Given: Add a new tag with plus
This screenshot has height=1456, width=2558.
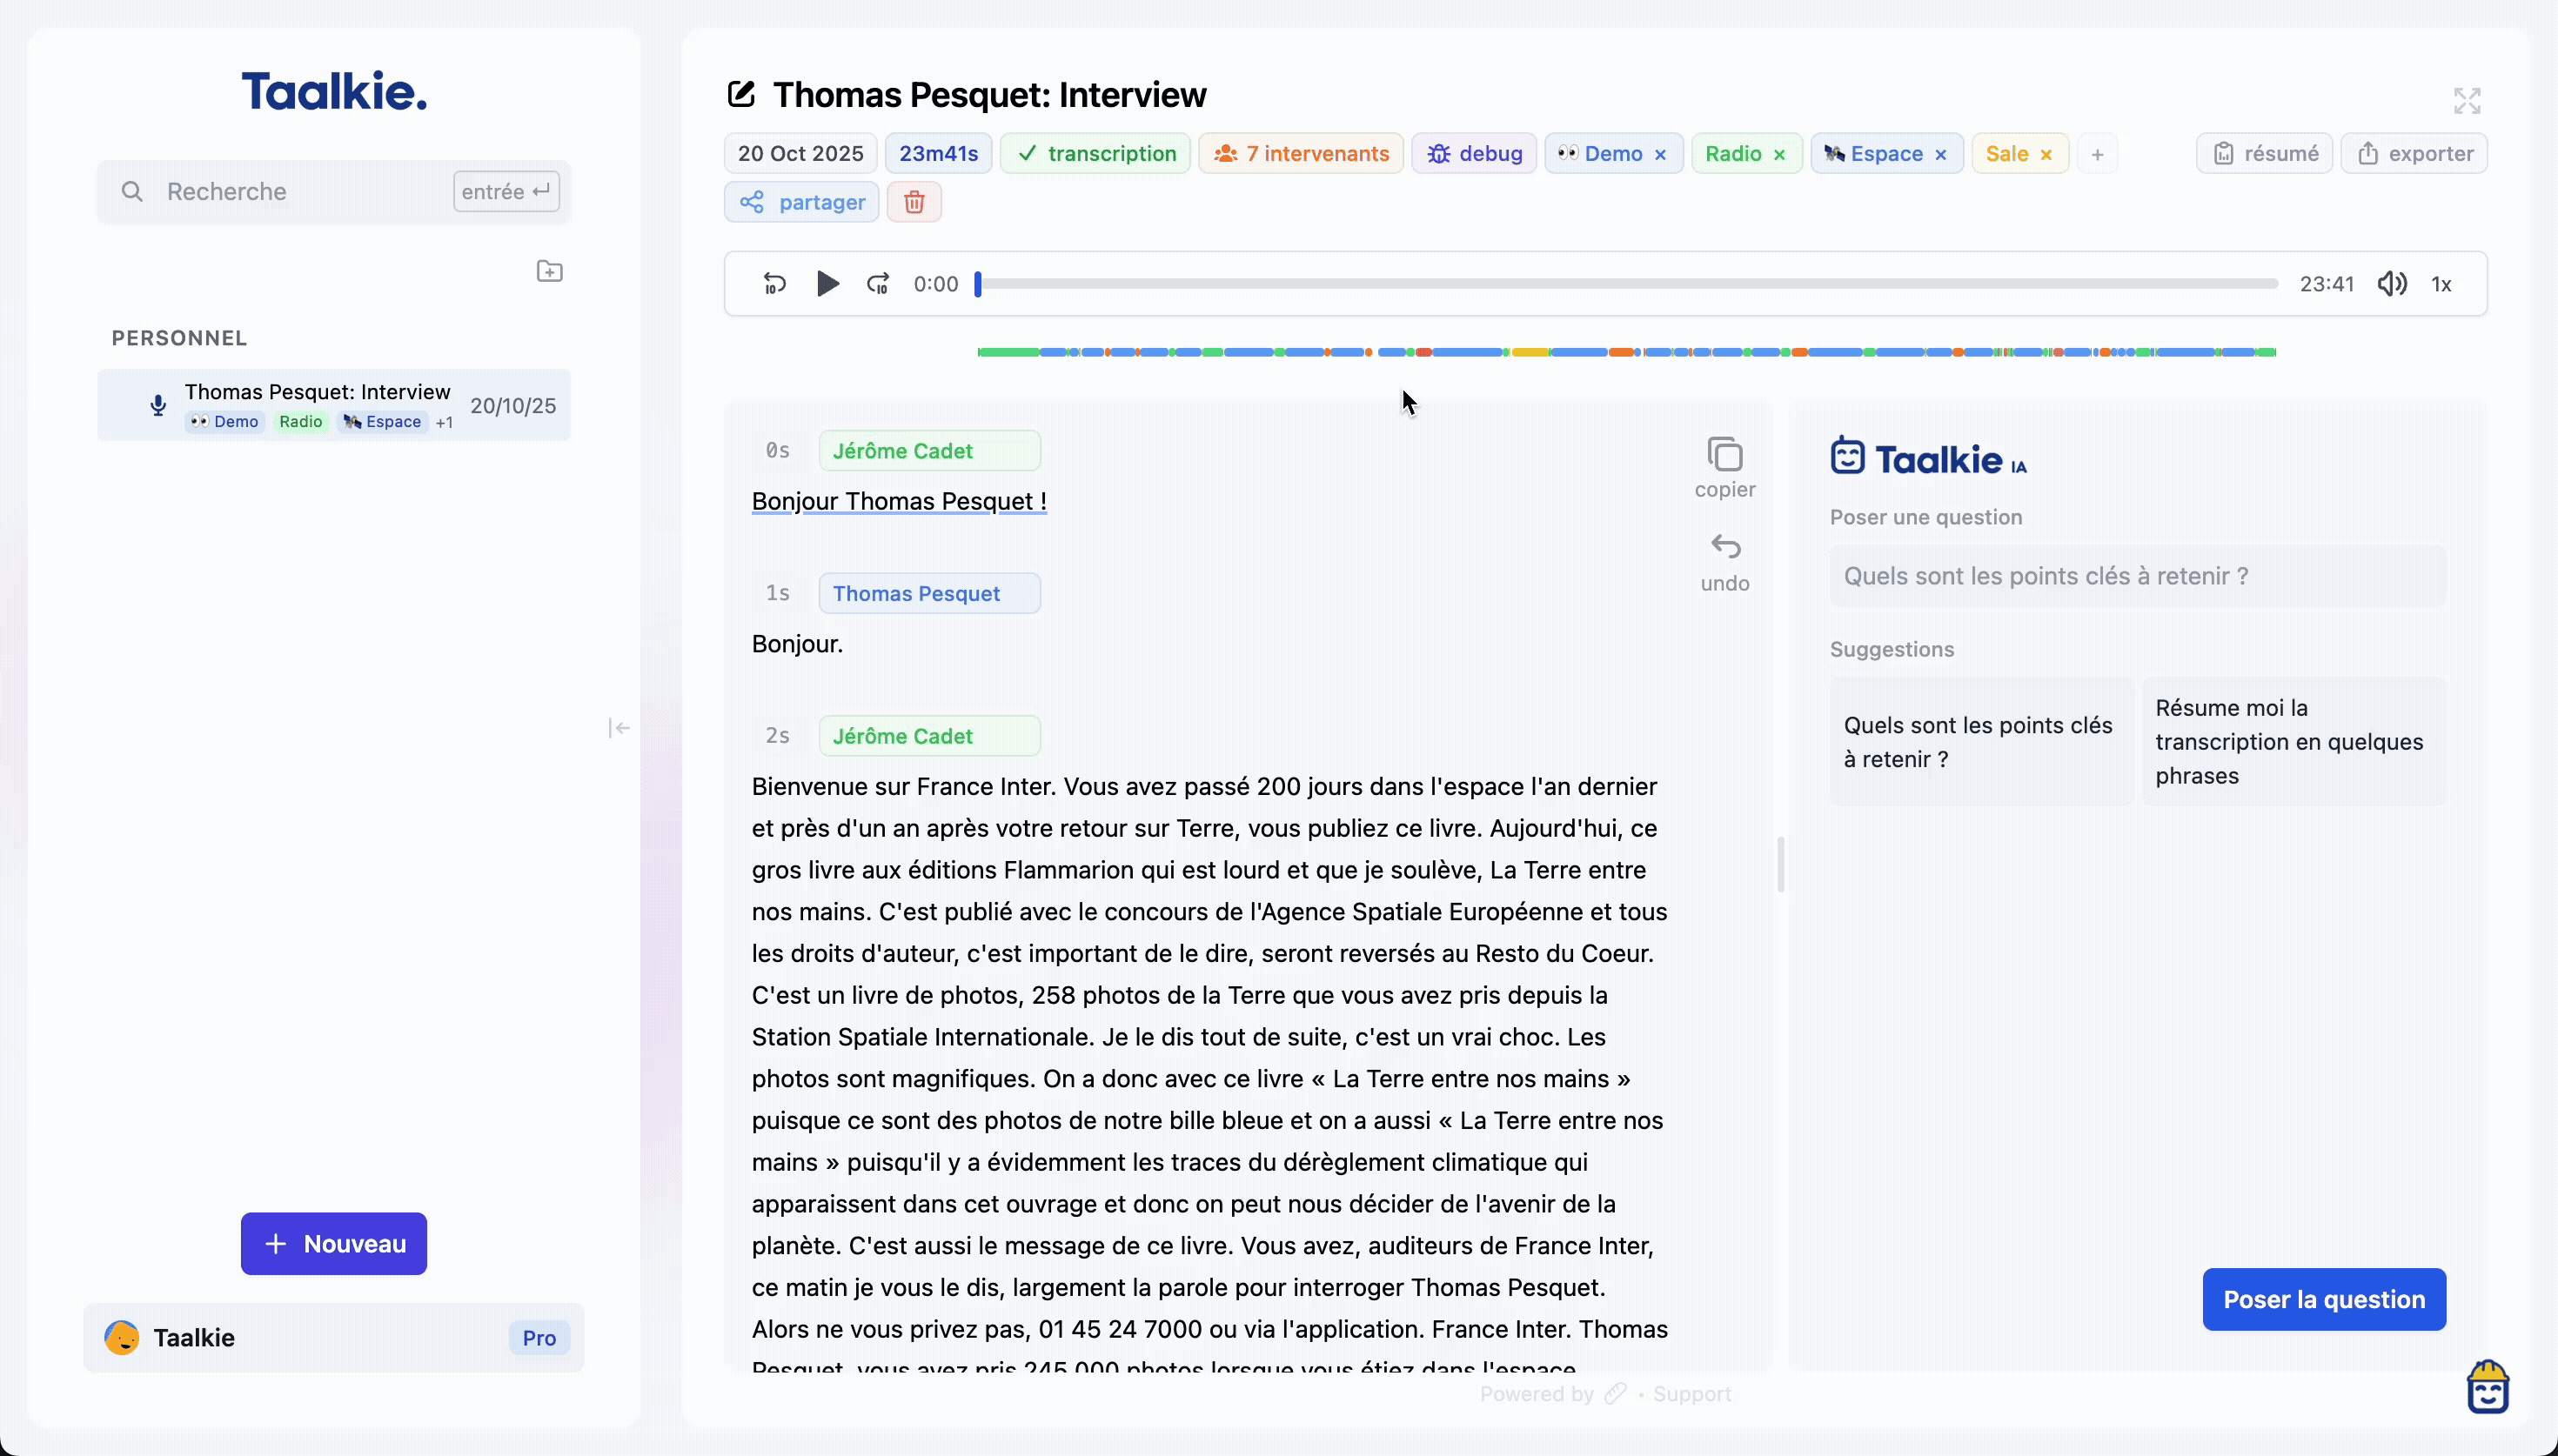Looking at the screenshot, I should coord(2097,154).
